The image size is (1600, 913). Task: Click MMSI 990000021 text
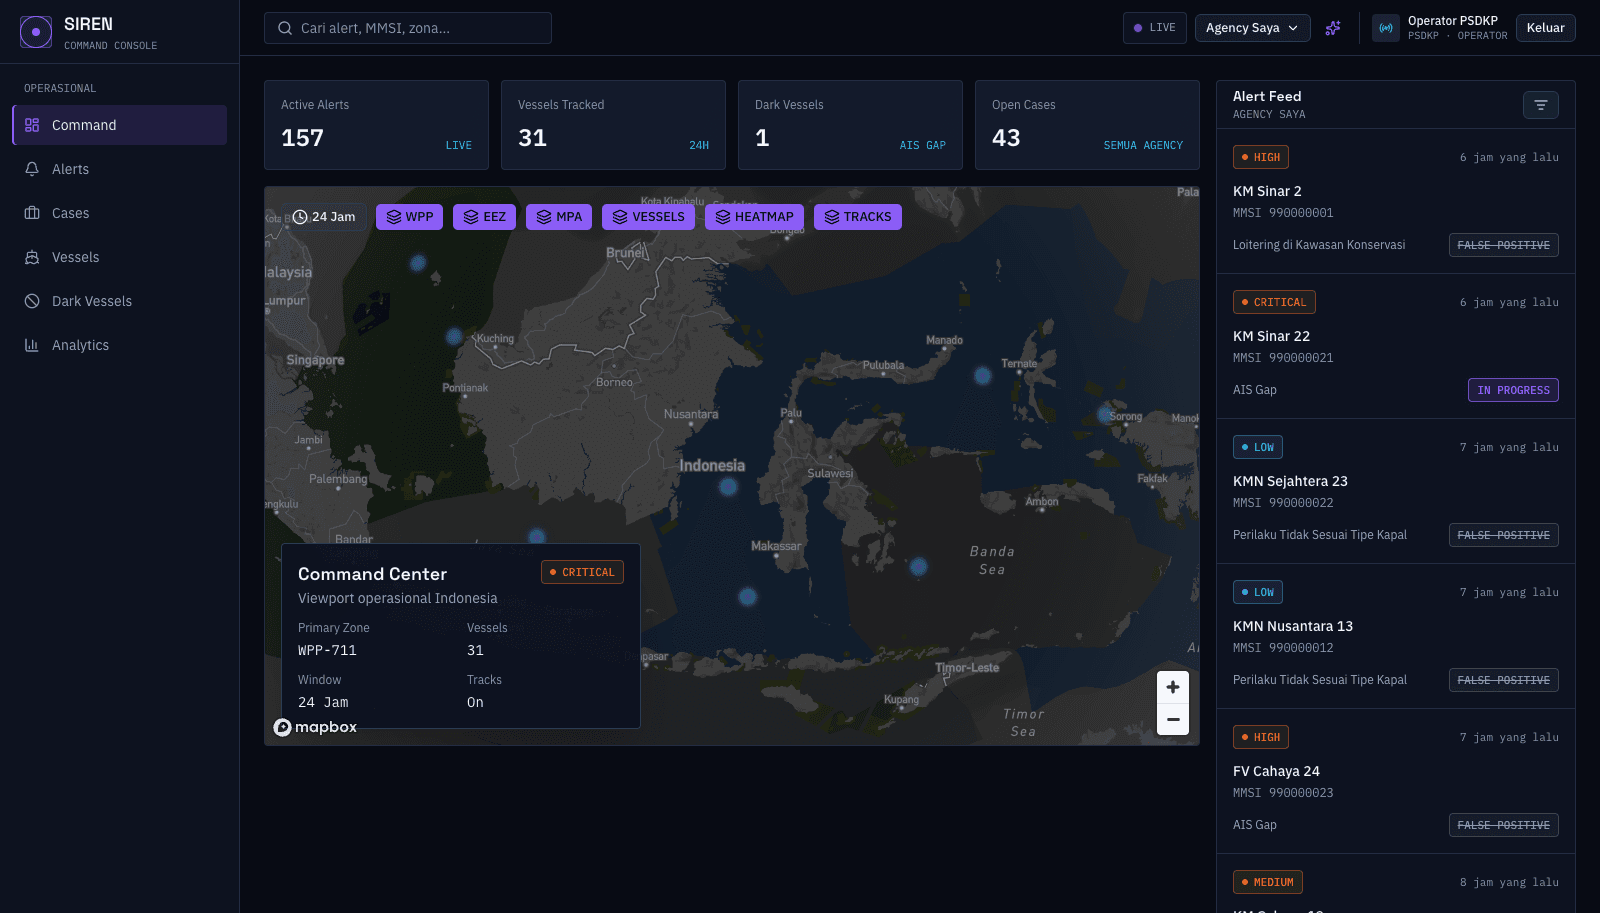coord(1283,358)
